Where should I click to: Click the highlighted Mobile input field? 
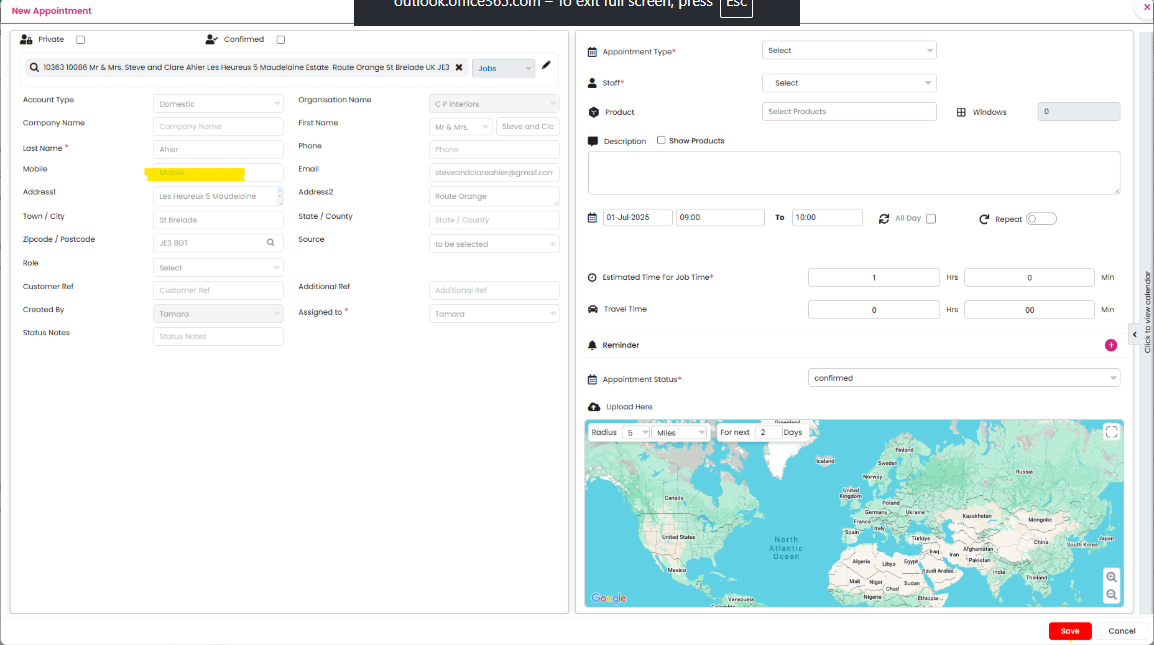(x=218, y=173)
